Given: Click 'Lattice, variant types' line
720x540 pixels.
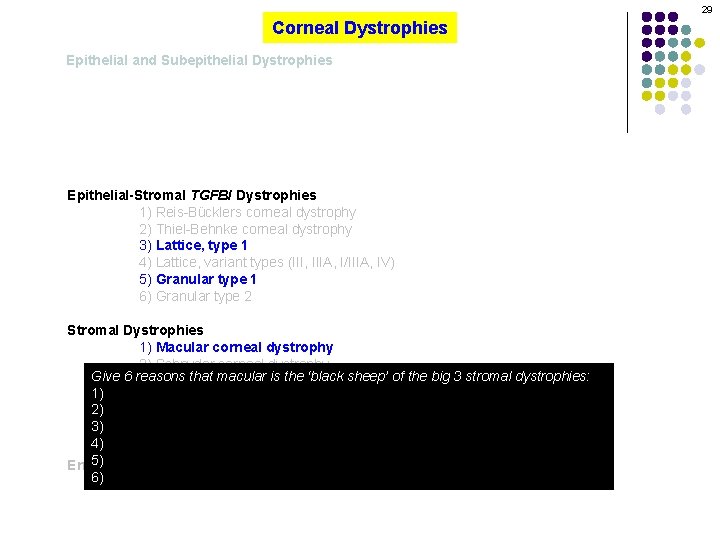Looking at the screenshot, I should 267,262.
